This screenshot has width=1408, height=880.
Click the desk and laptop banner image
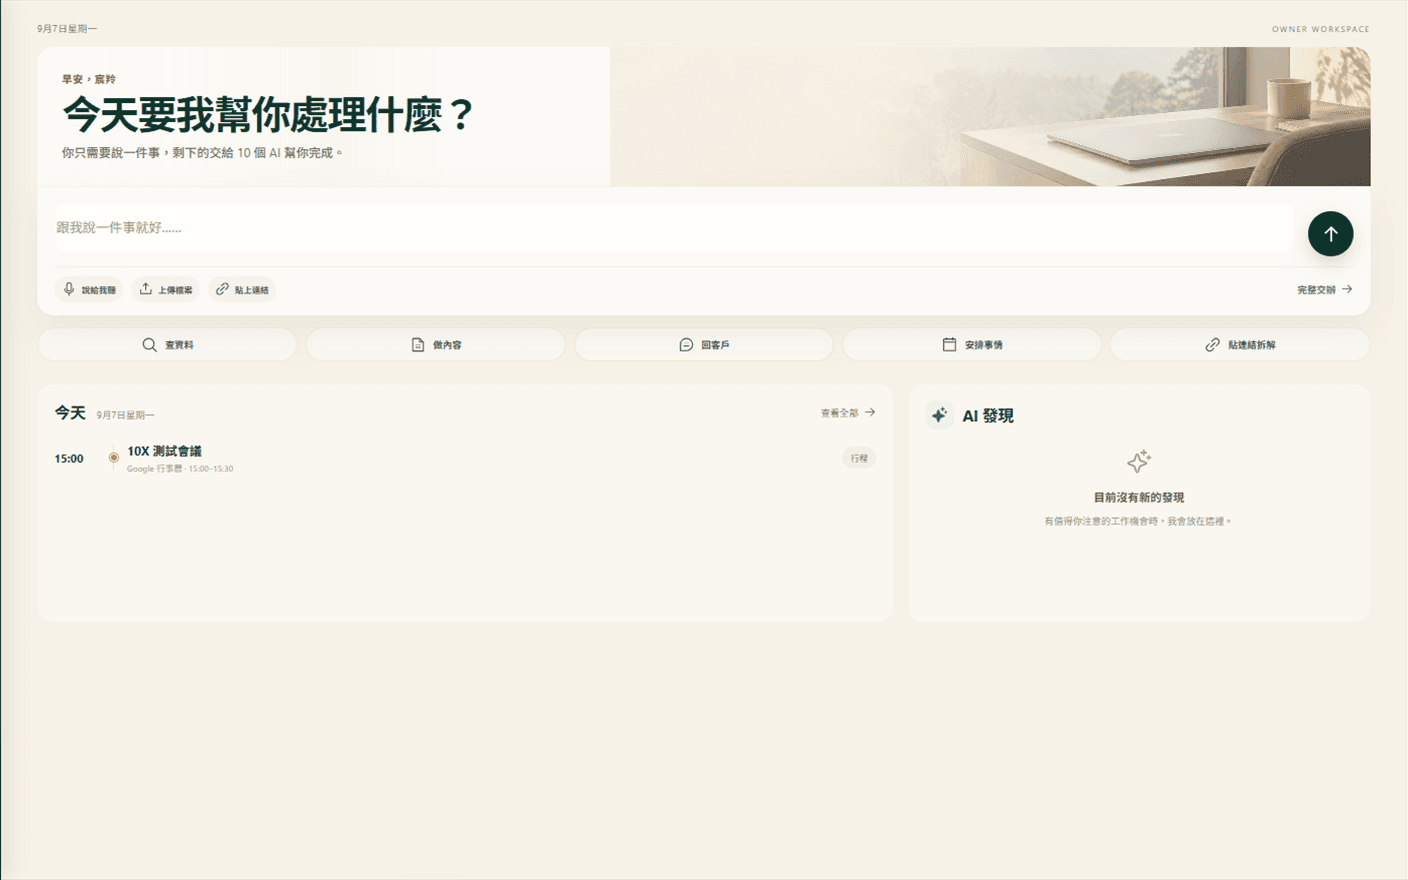coord(990,116)
